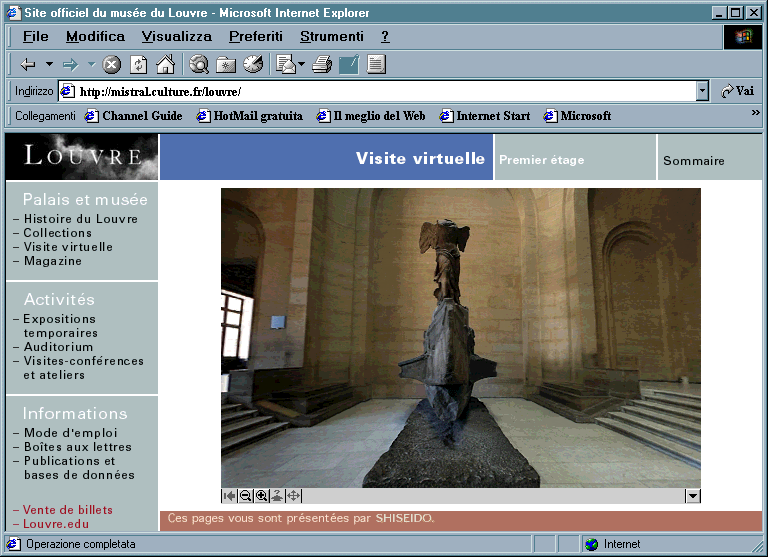Open the Back history dropdown arrow
This screenshot has height=557, width=768.
click(x=49, y=64)
